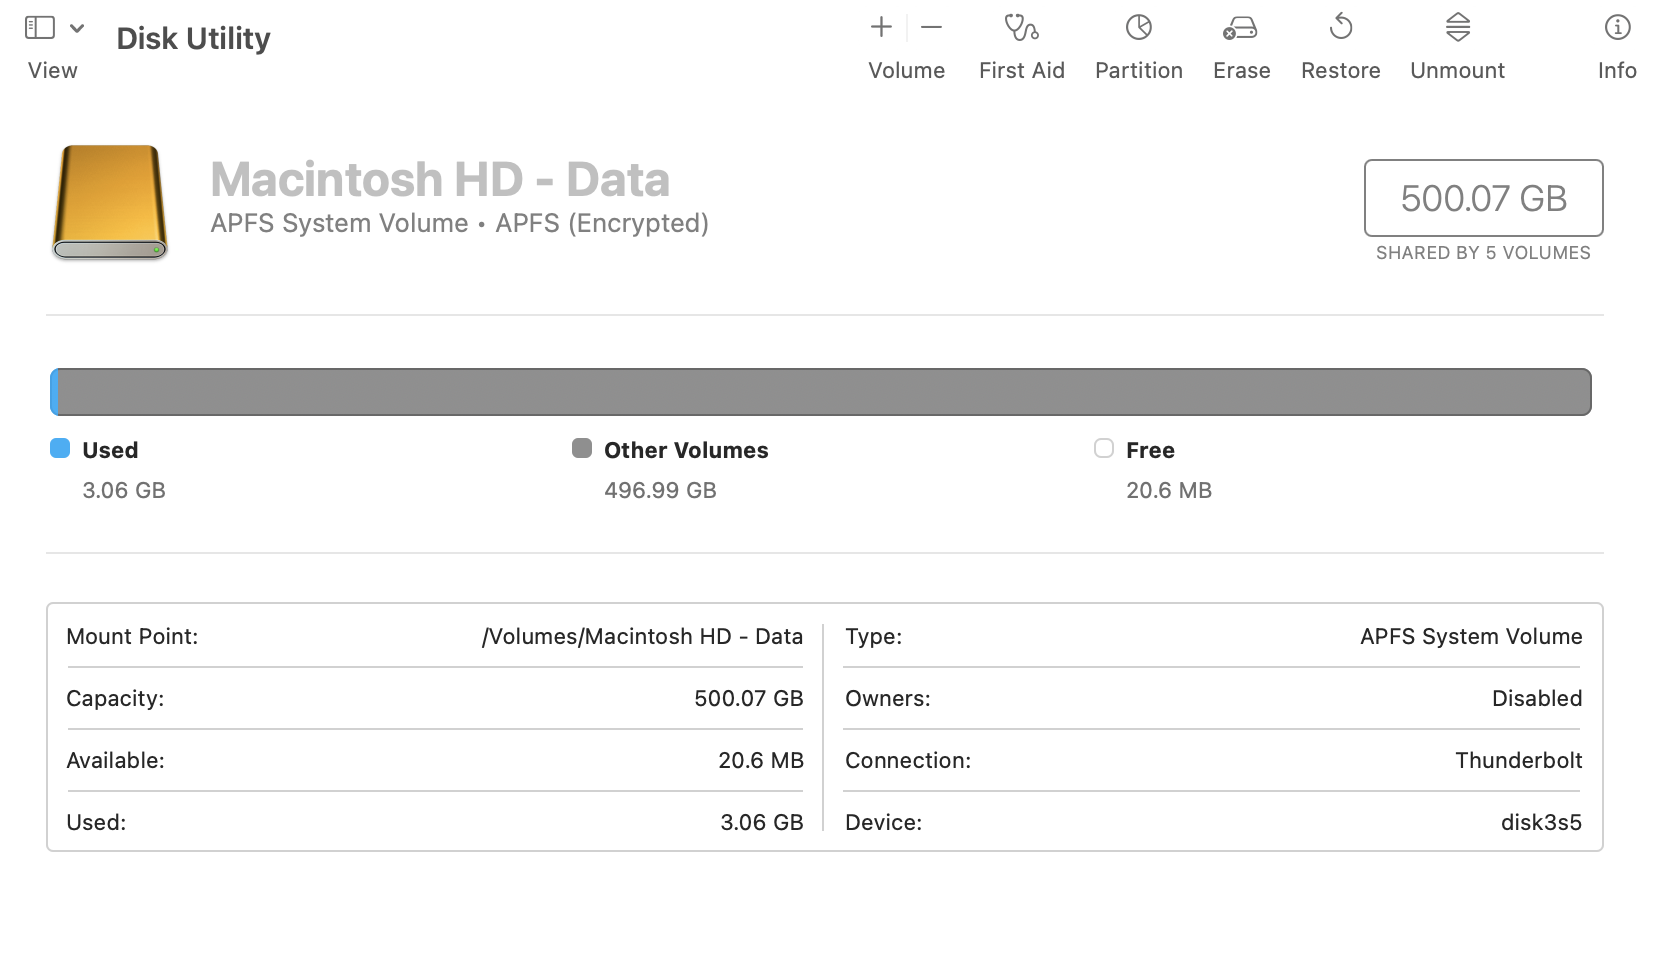Click the Owners value Disabled
This screenshot has width=1658, height=966.
tap(1537, 699)
